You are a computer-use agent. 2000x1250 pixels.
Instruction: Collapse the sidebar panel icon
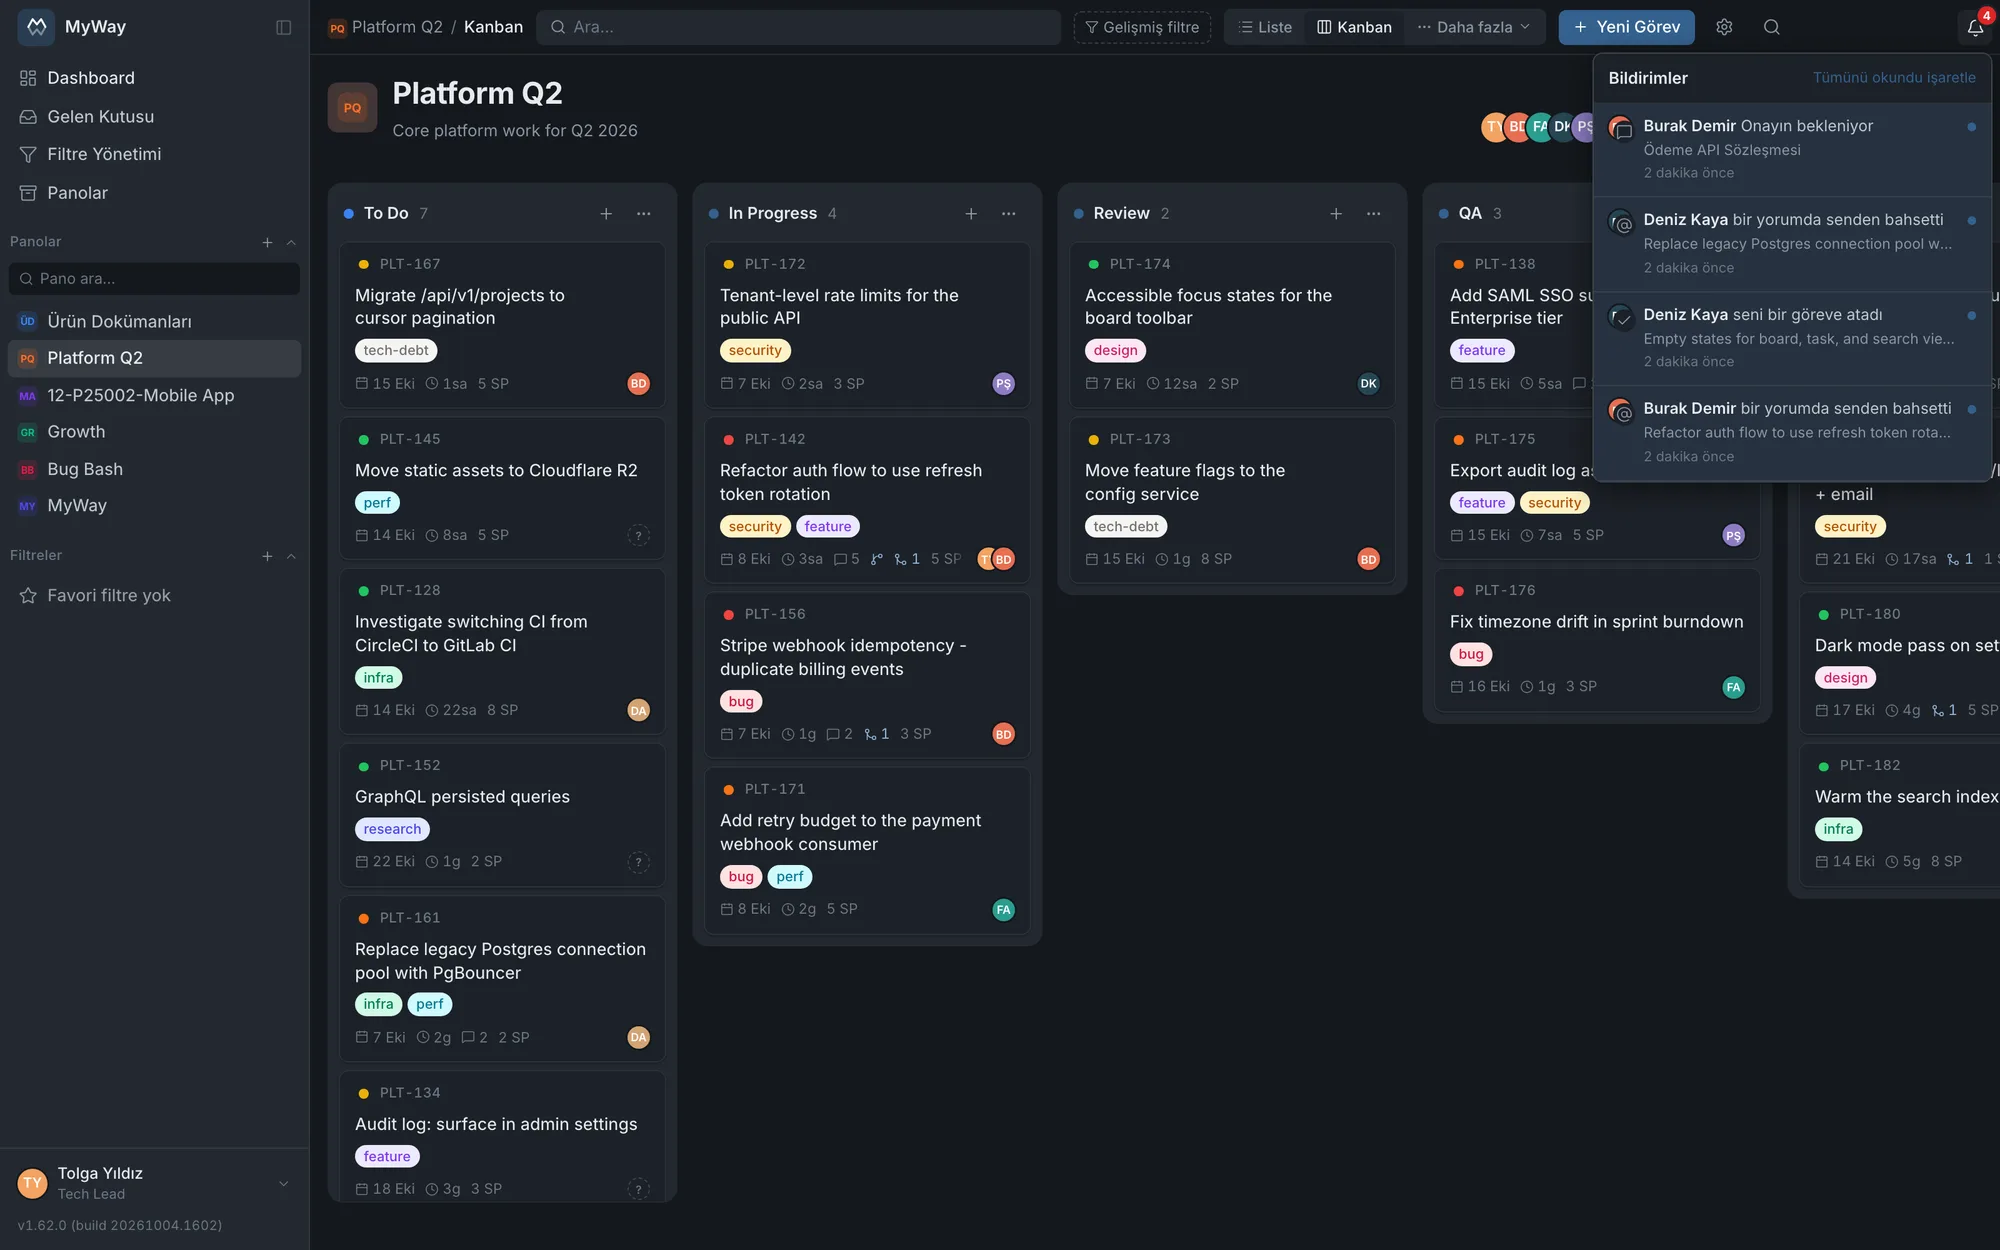[284, 27]
